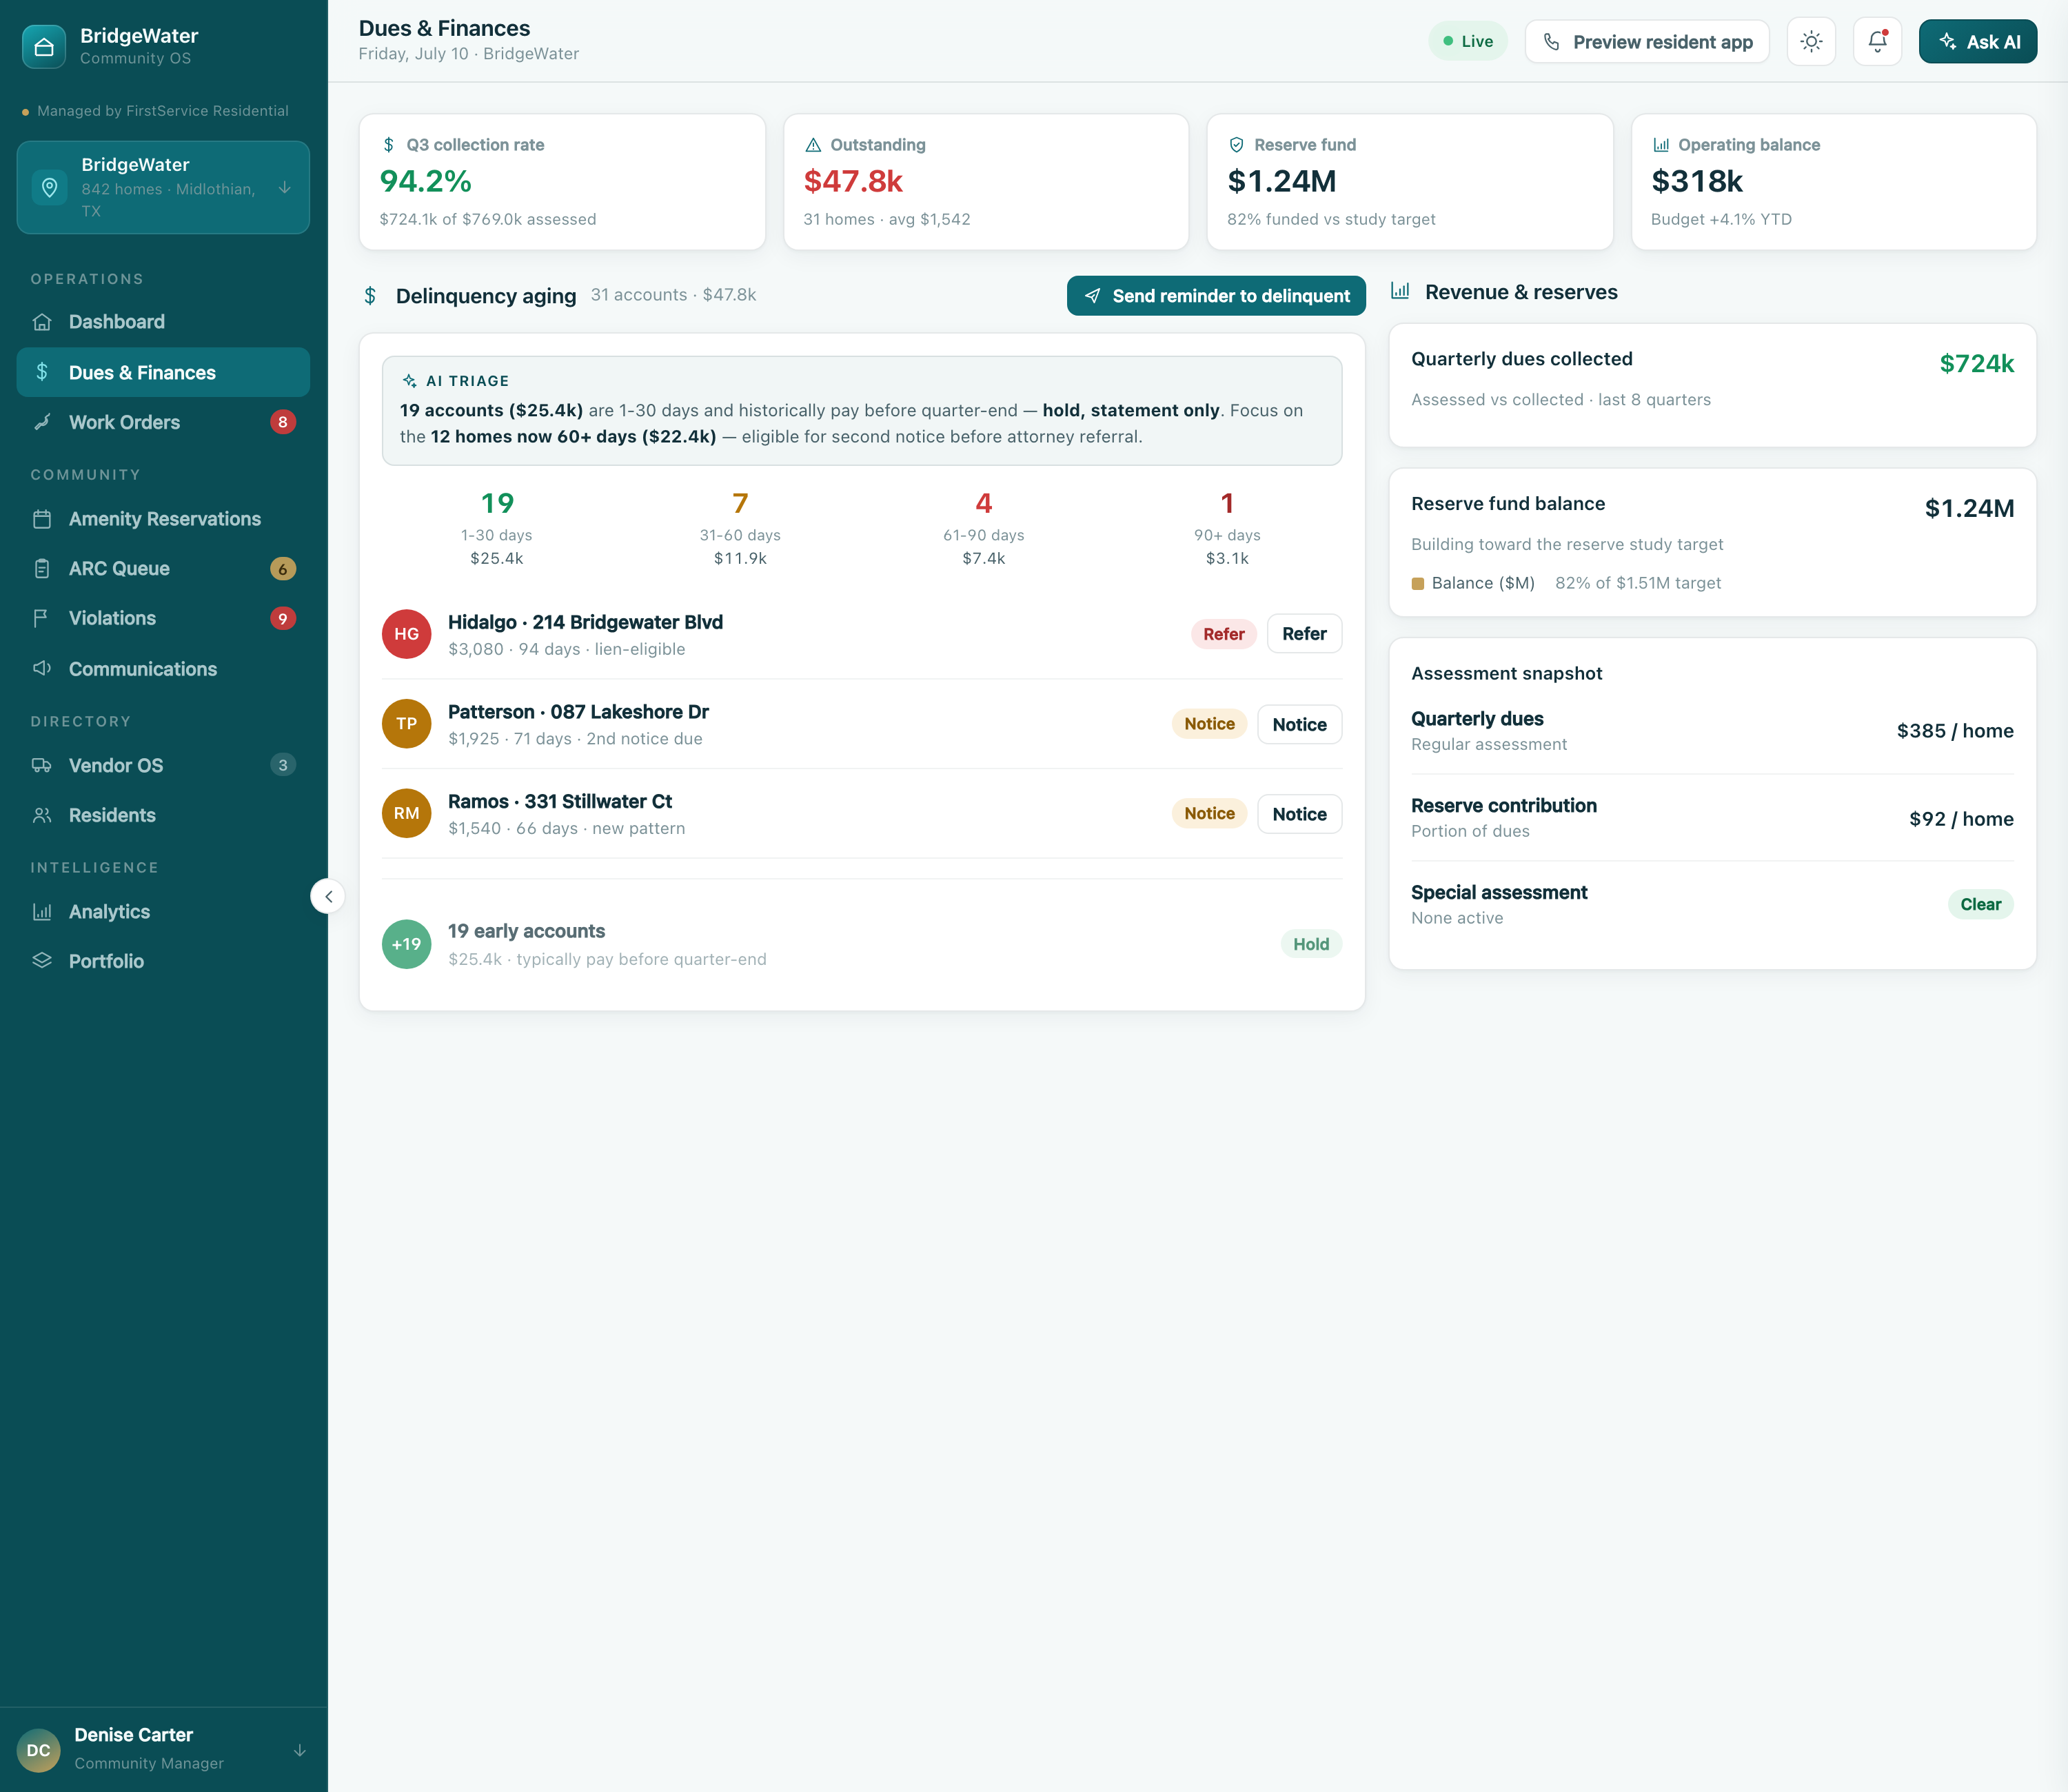Screen dimensions: 2068x1792
Task: Click the AI Triage sparkle icon
Action: coord(409,381)
